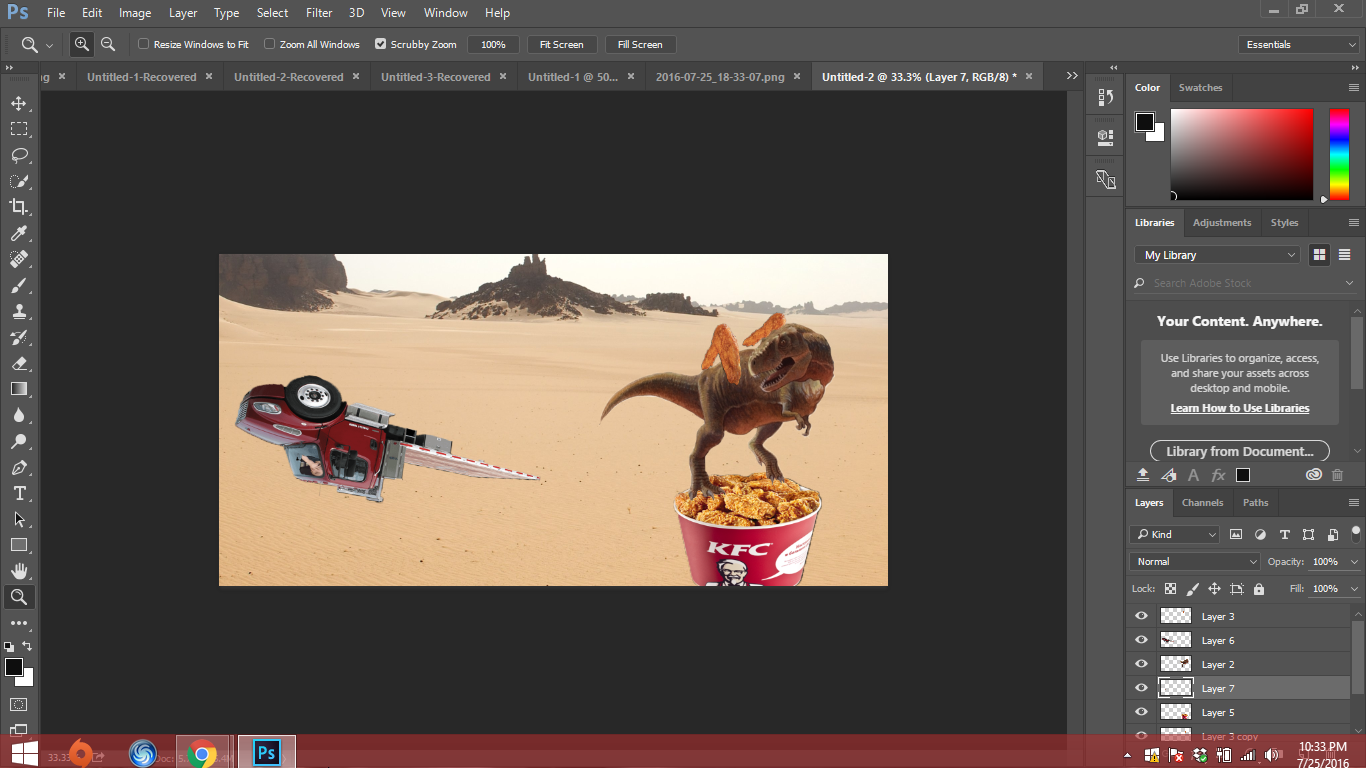Select the Quick Selection tool

19,181
